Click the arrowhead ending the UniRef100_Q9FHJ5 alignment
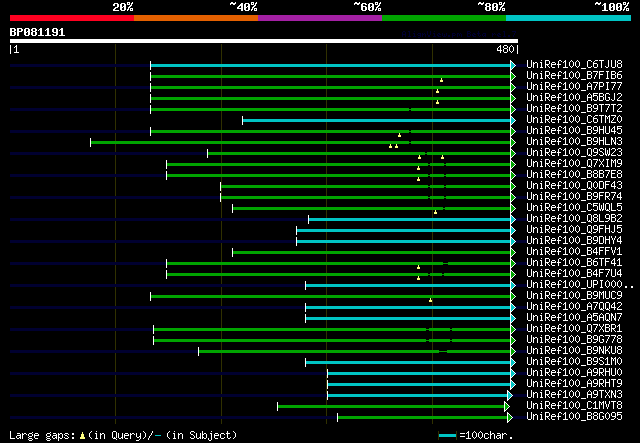This screenshot has width=640, height=443. [513, 231]
